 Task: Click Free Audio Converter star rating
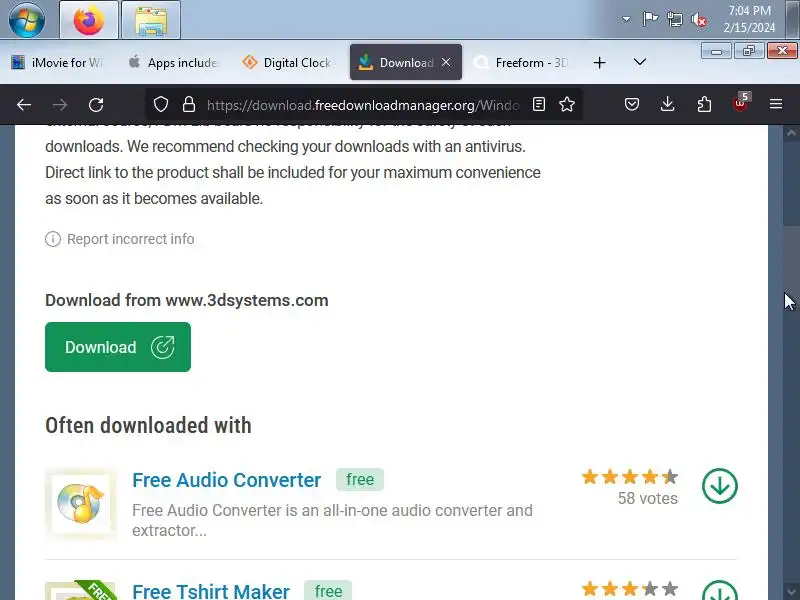[630, 477]
